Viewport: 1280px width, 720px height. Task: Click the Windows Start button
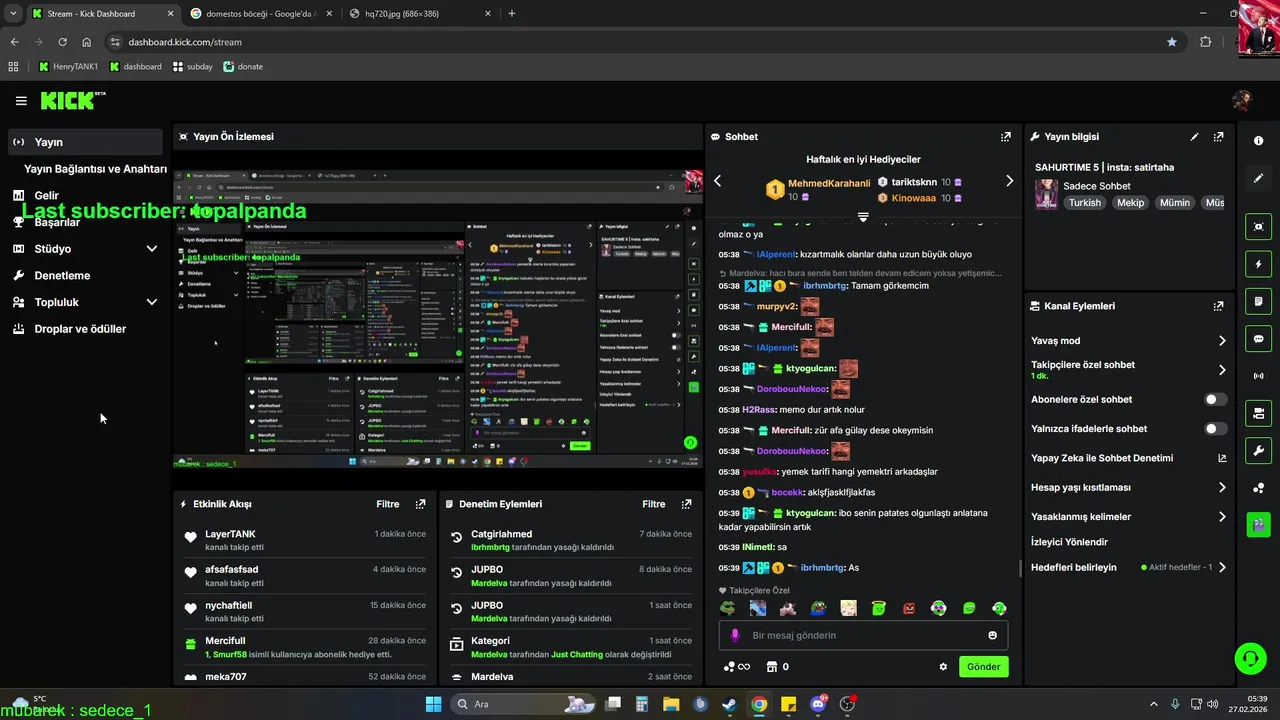click(x=433, y=704)
